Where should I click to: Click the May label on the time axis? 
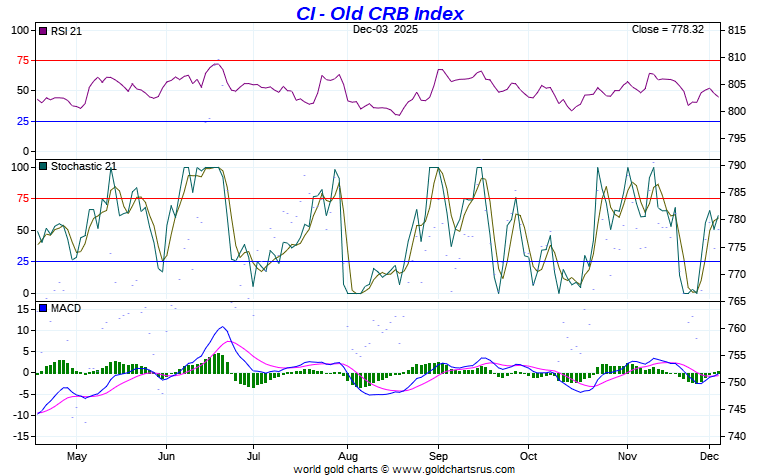[x=77, y=455]
